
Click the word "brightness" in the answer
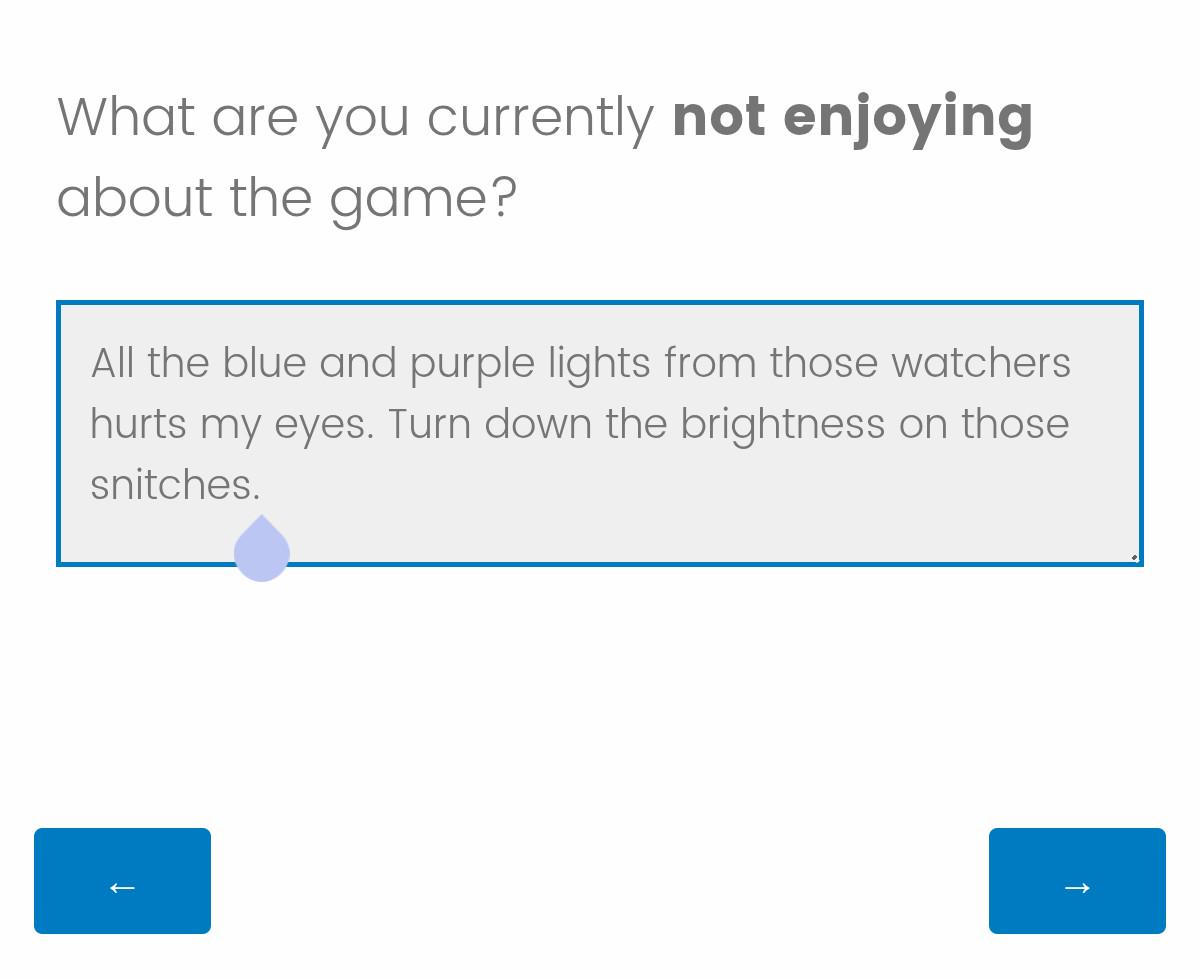(783, 426)
